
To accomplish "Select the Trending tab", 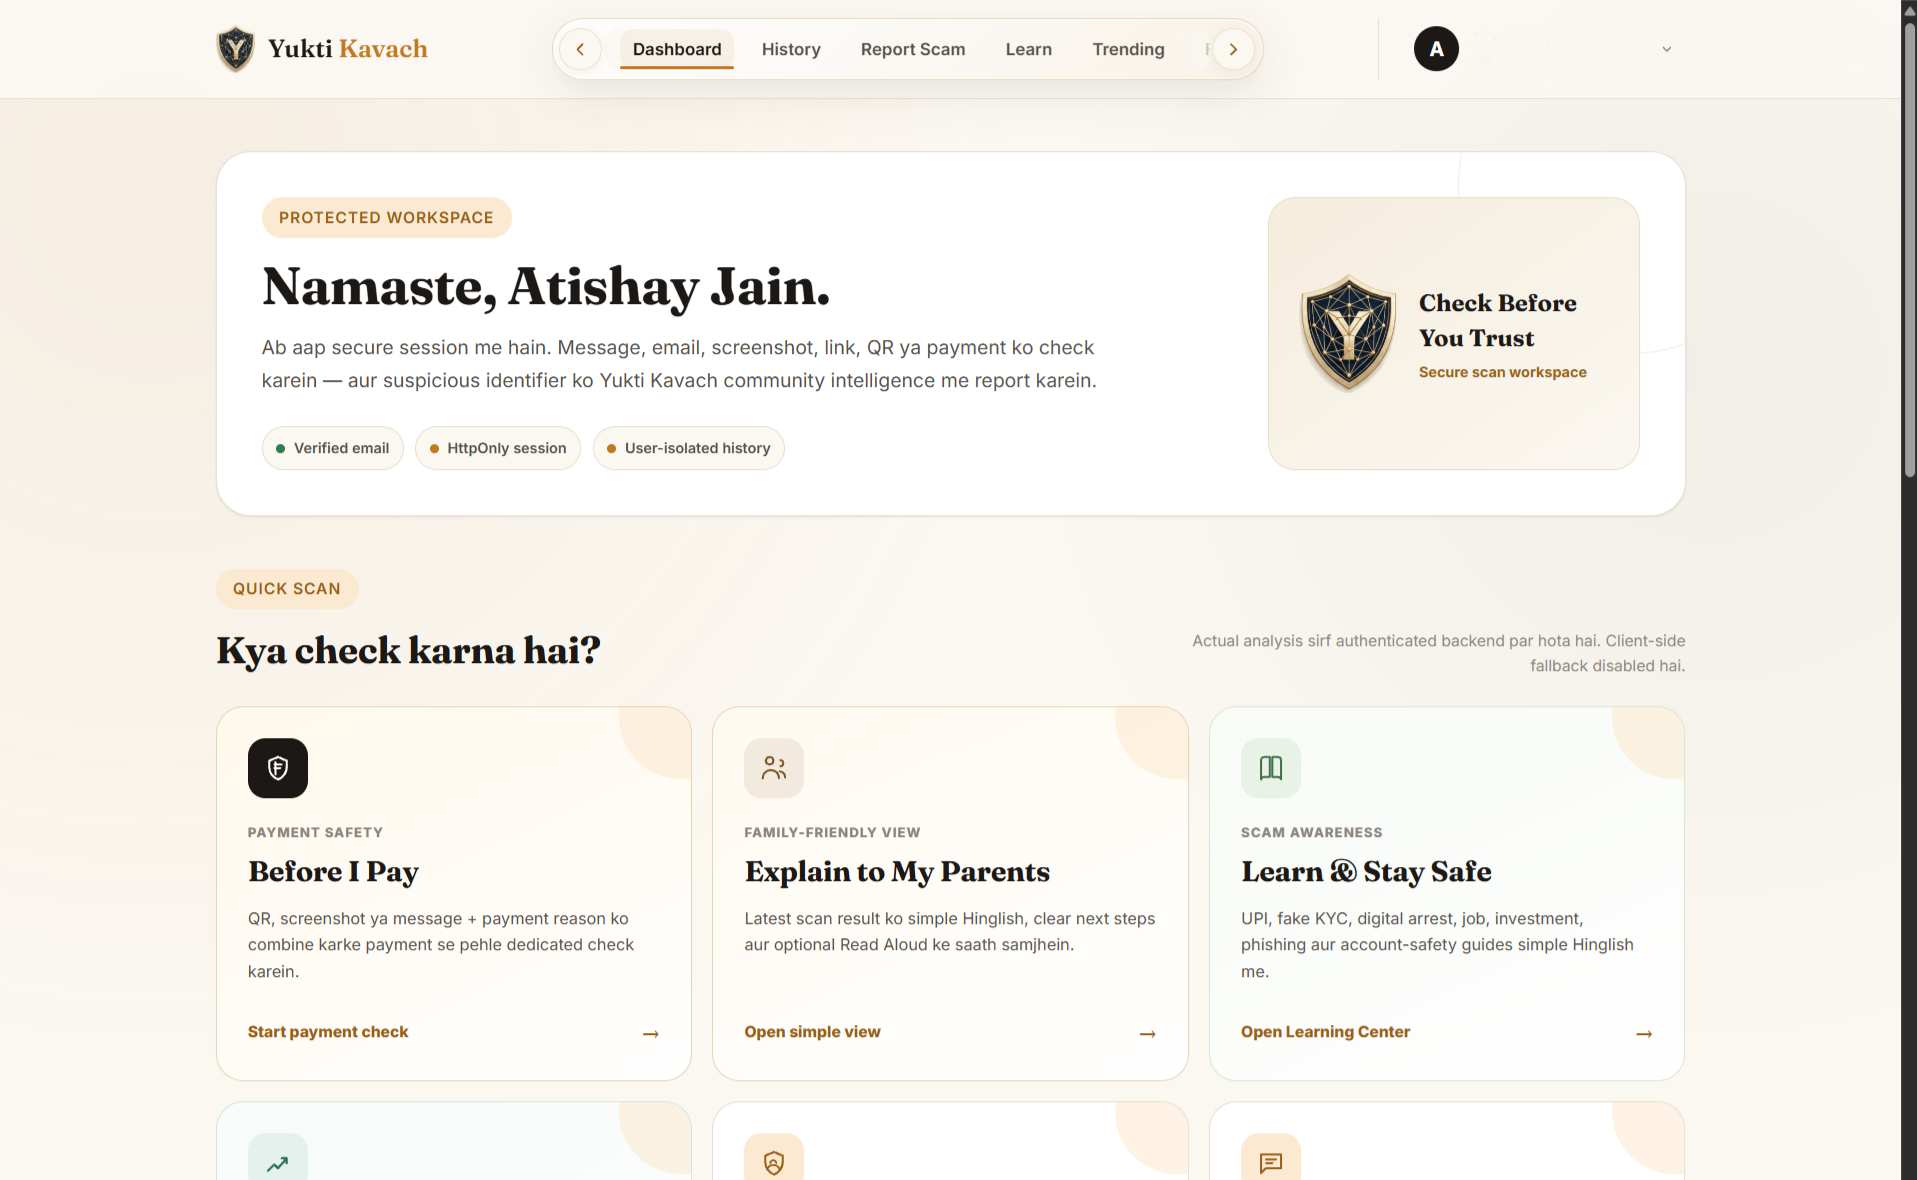I will pyautogui.click(x=1128, y=49).
